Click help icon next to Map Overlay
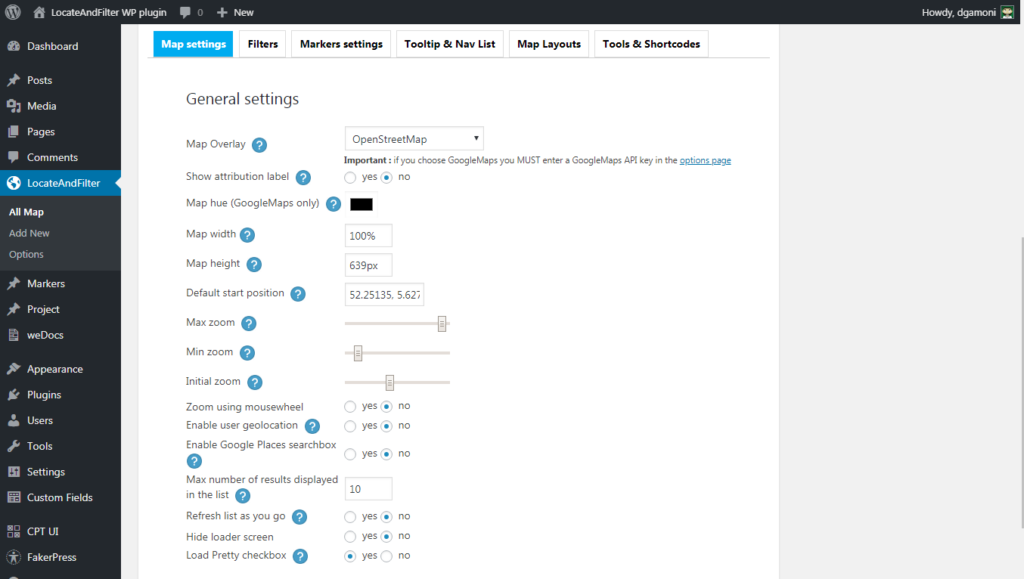 pos(259,144)
